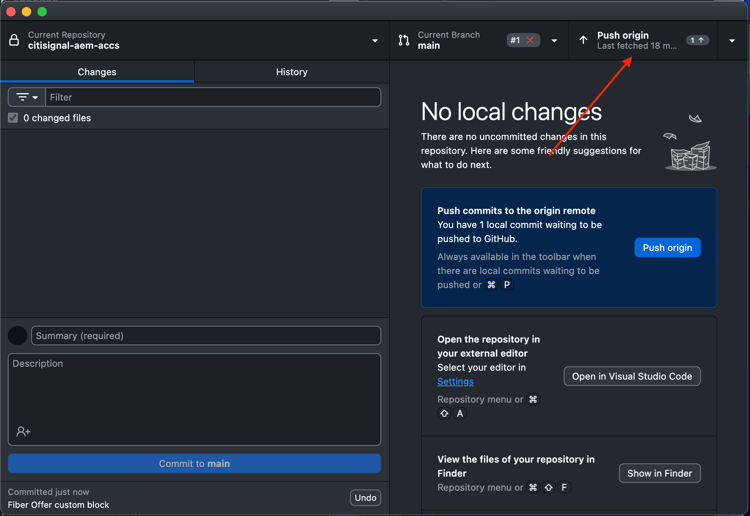Open the push options dropdown arrow
Viewport: 750px width, 516px height.
click(x=732, y=41)
